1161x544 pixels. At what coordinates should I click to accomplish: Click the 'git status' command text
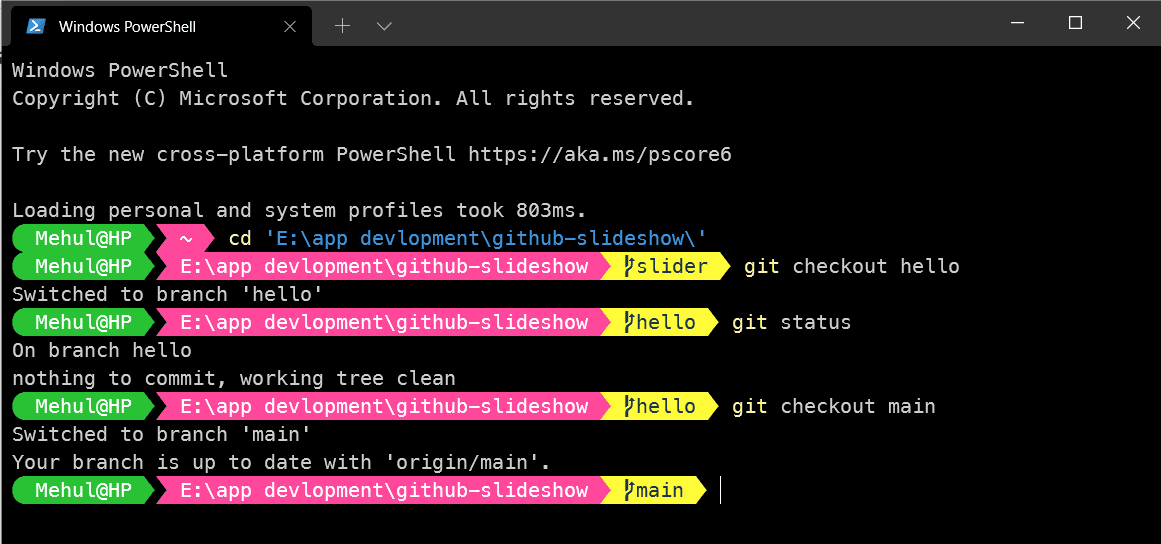pos(791,322)
